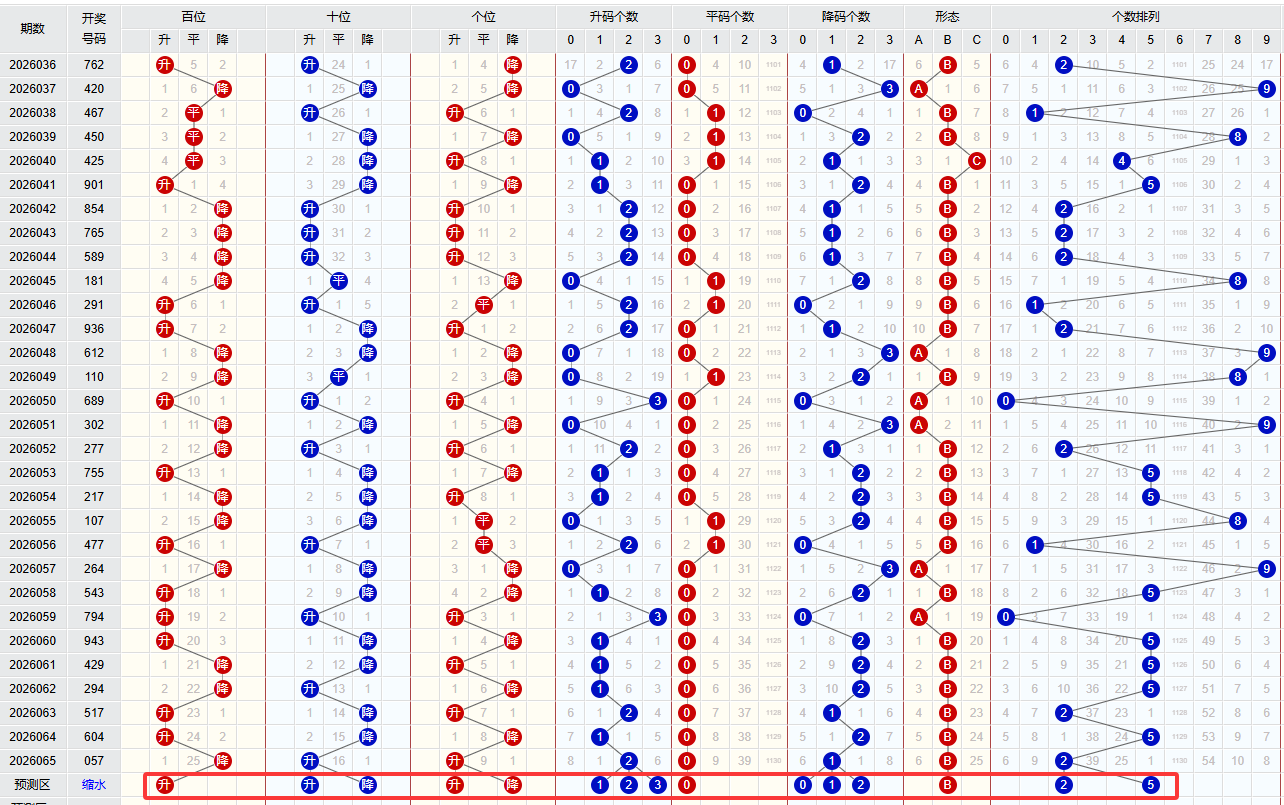Pick the 个数排列 5 ball in the prediction row
The width and height of the screenshot is (1284, 805).
[1151, 785]
